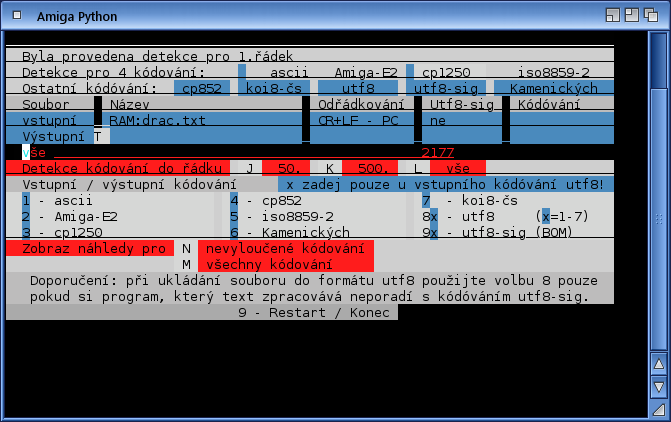Click the window resize gadget in the bottom-right corner

[x=658, y=409]
